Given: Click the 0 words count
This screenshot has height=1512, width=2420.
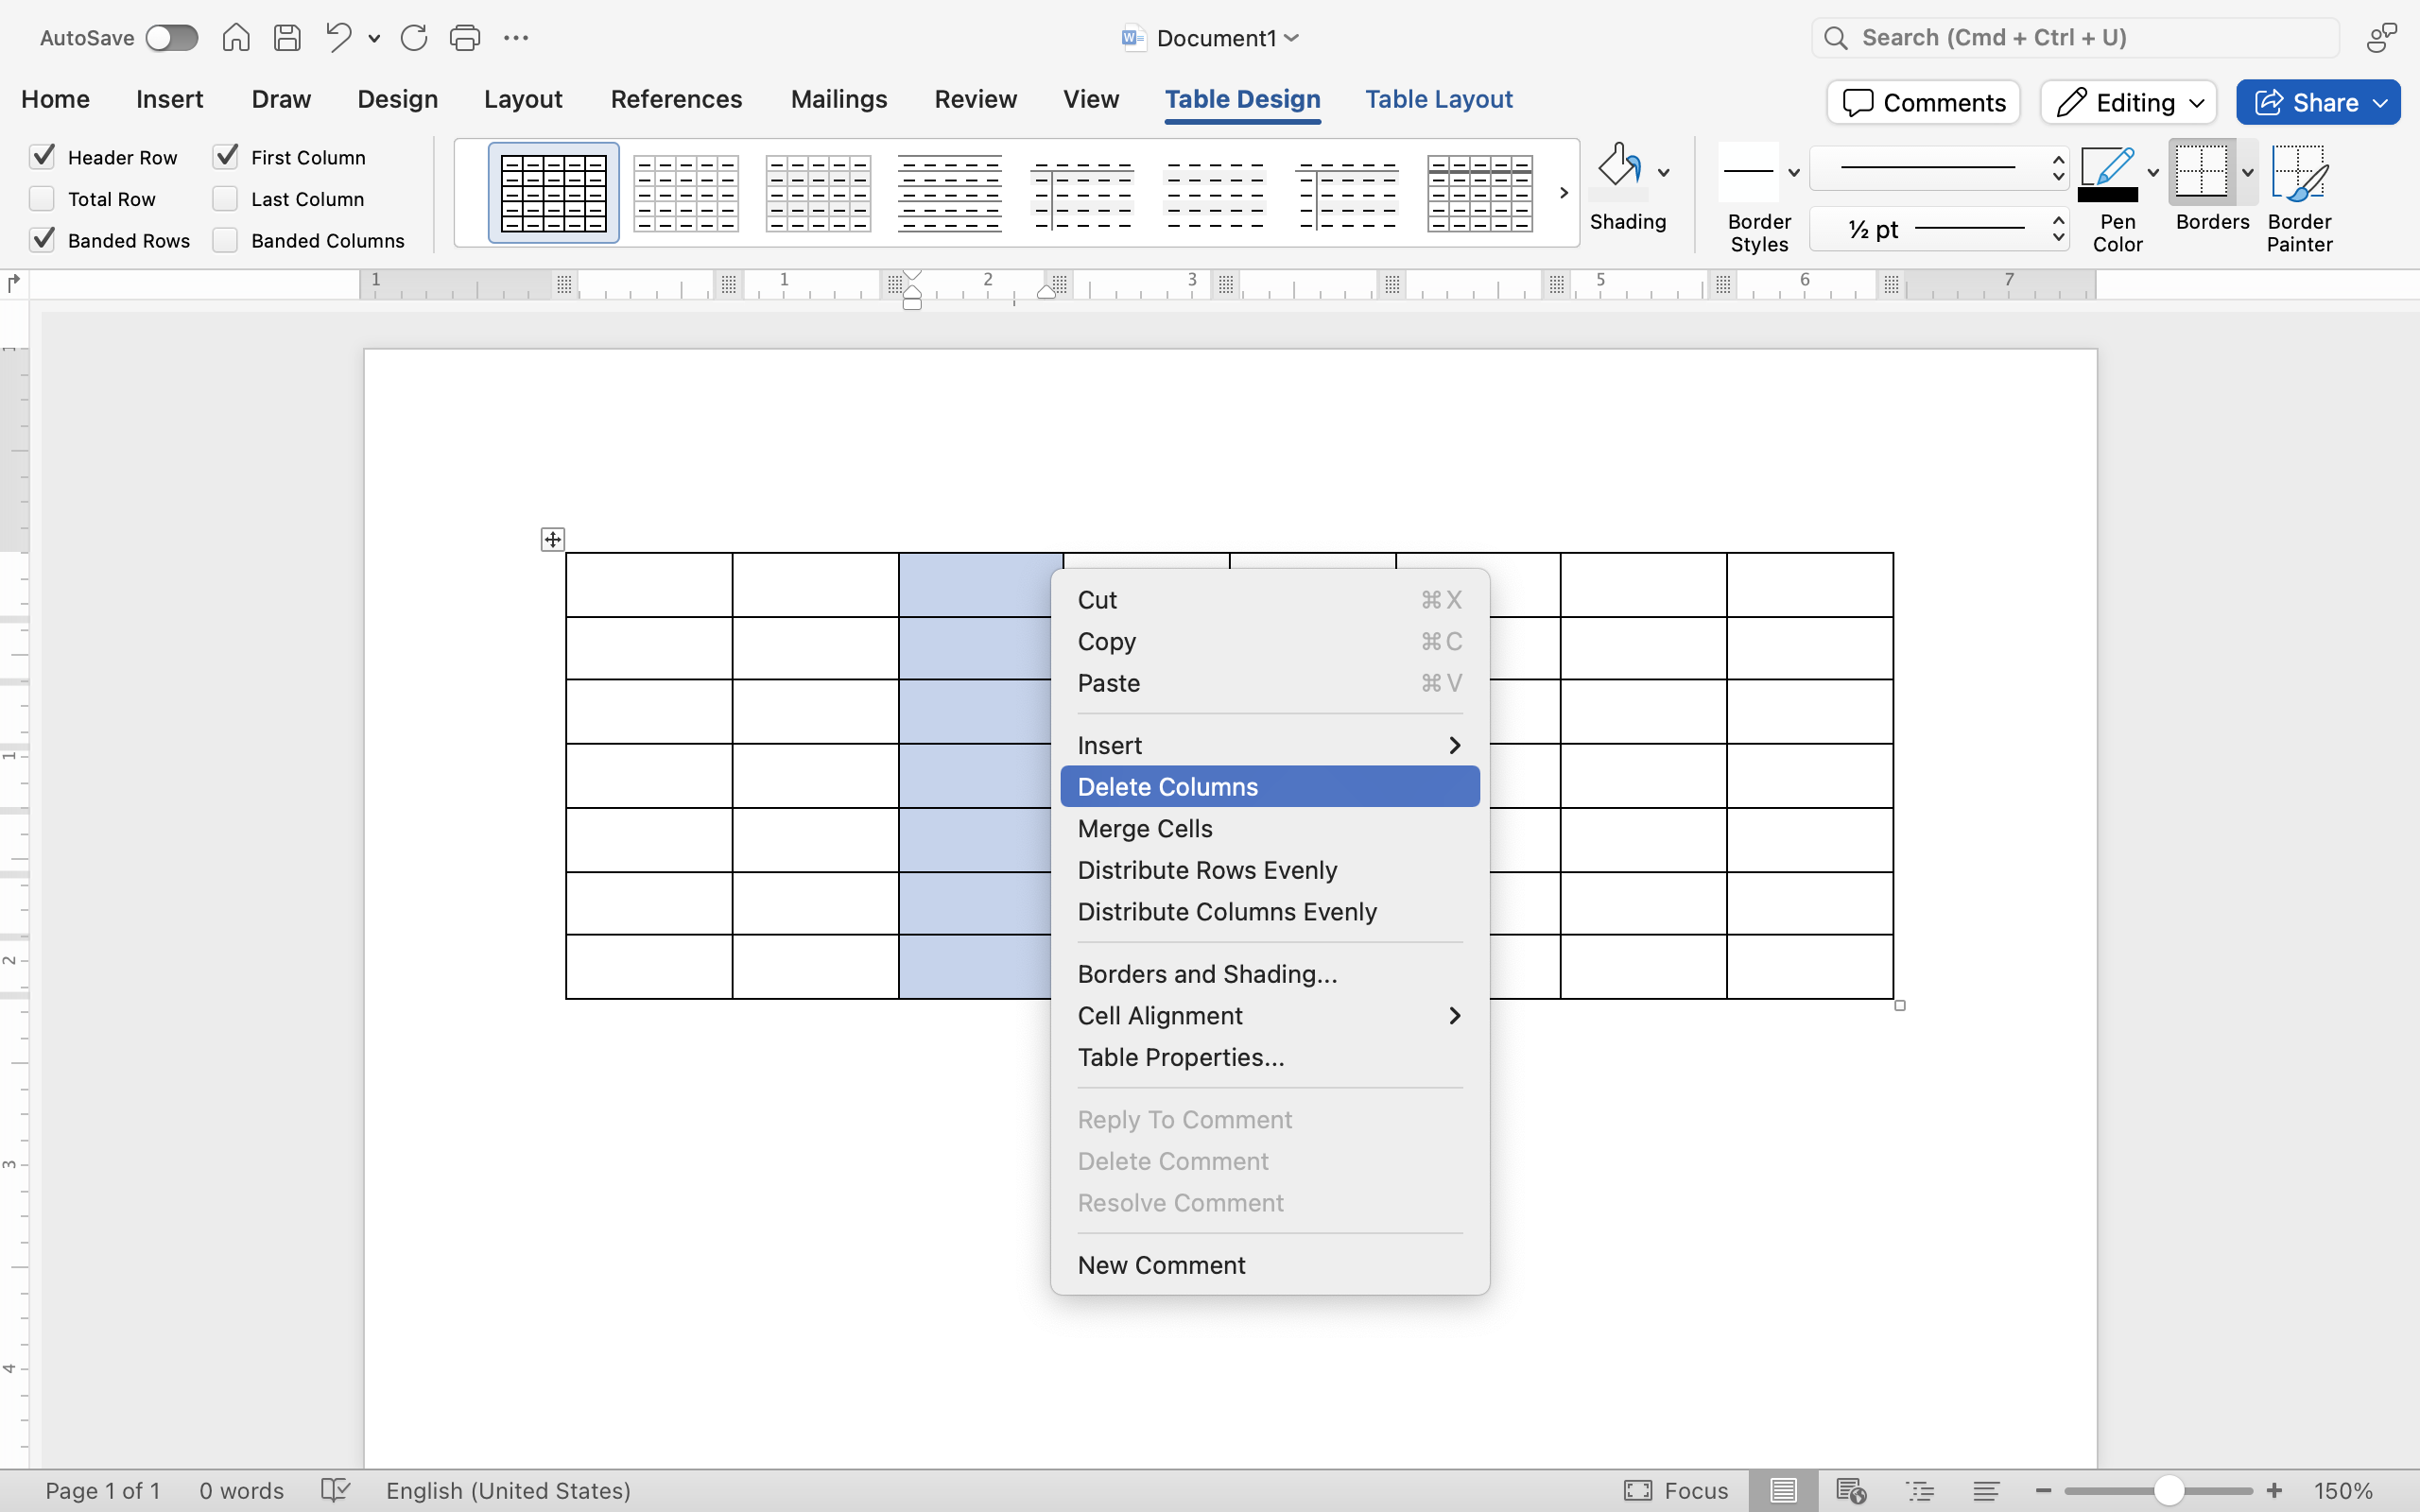Looking at the screenshot, I should click(x=241, y=1490).
